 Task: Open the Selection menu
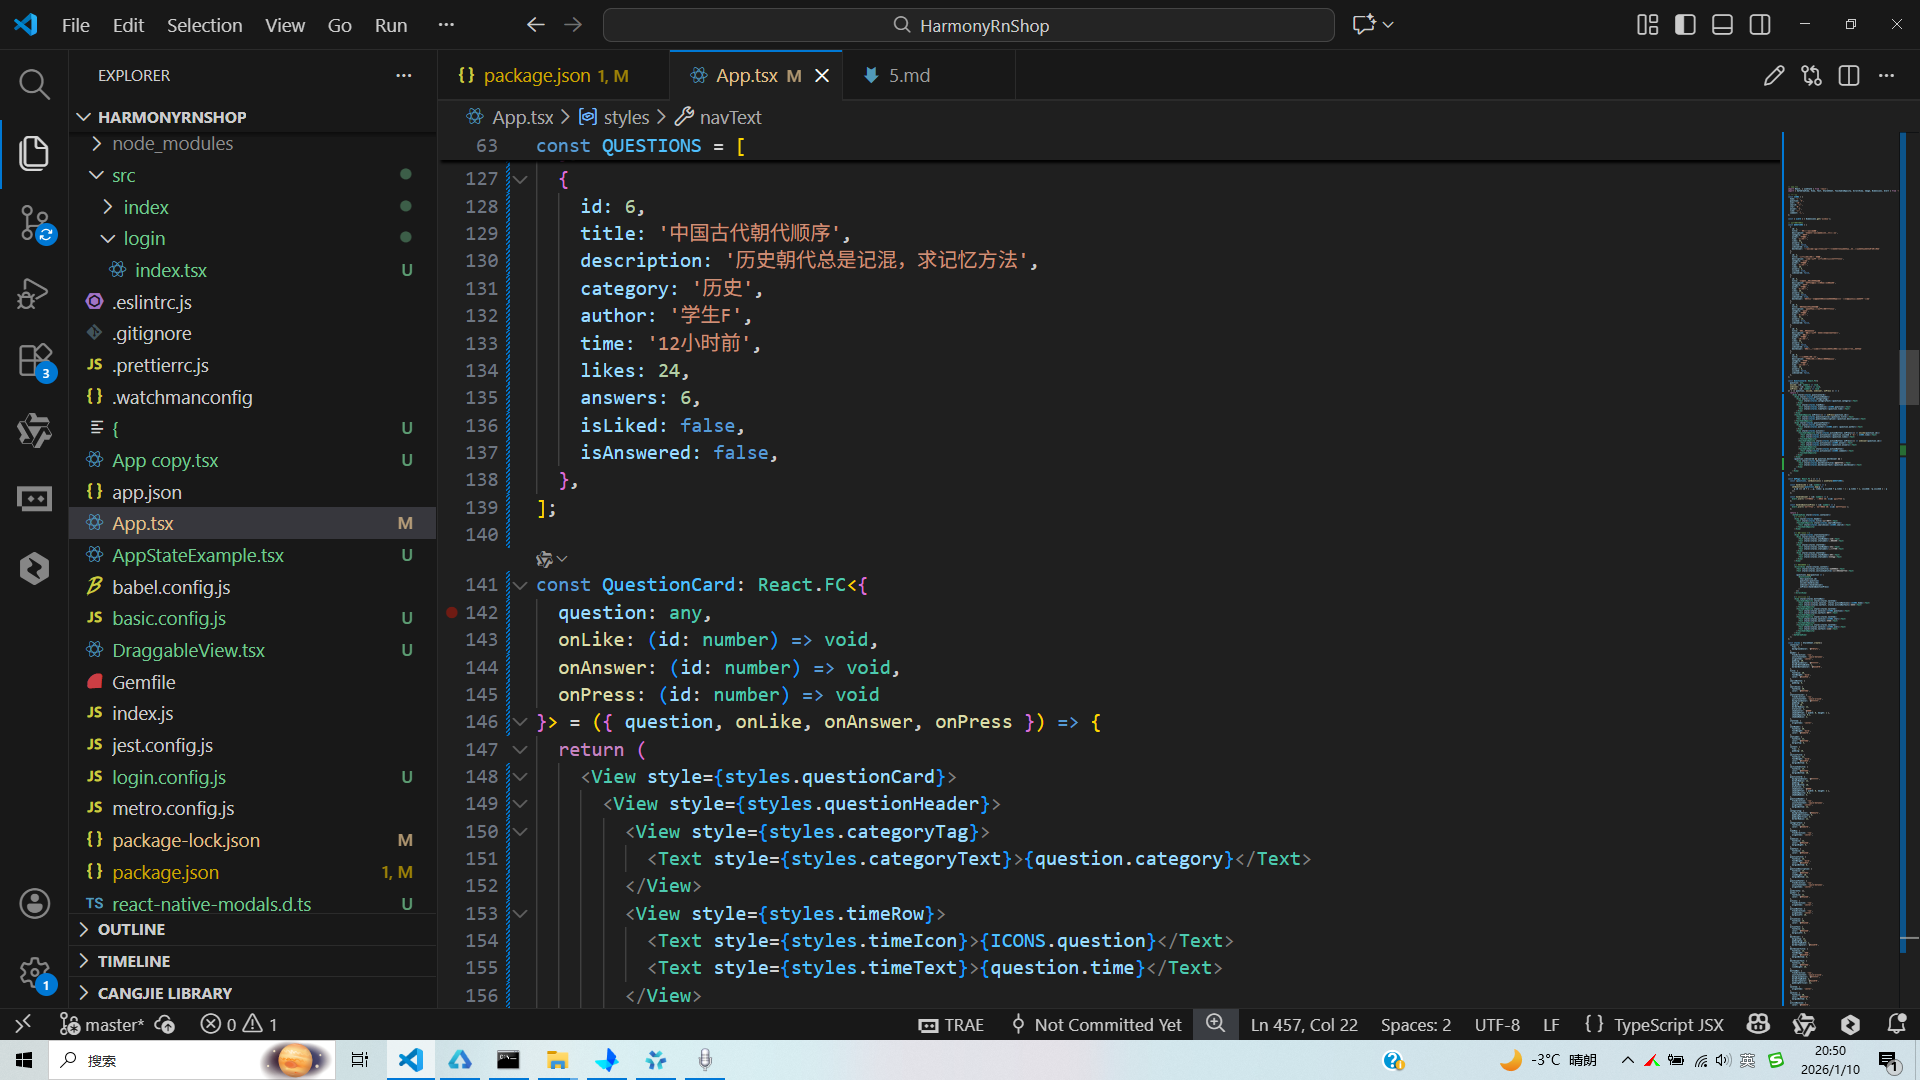(204, 25)
